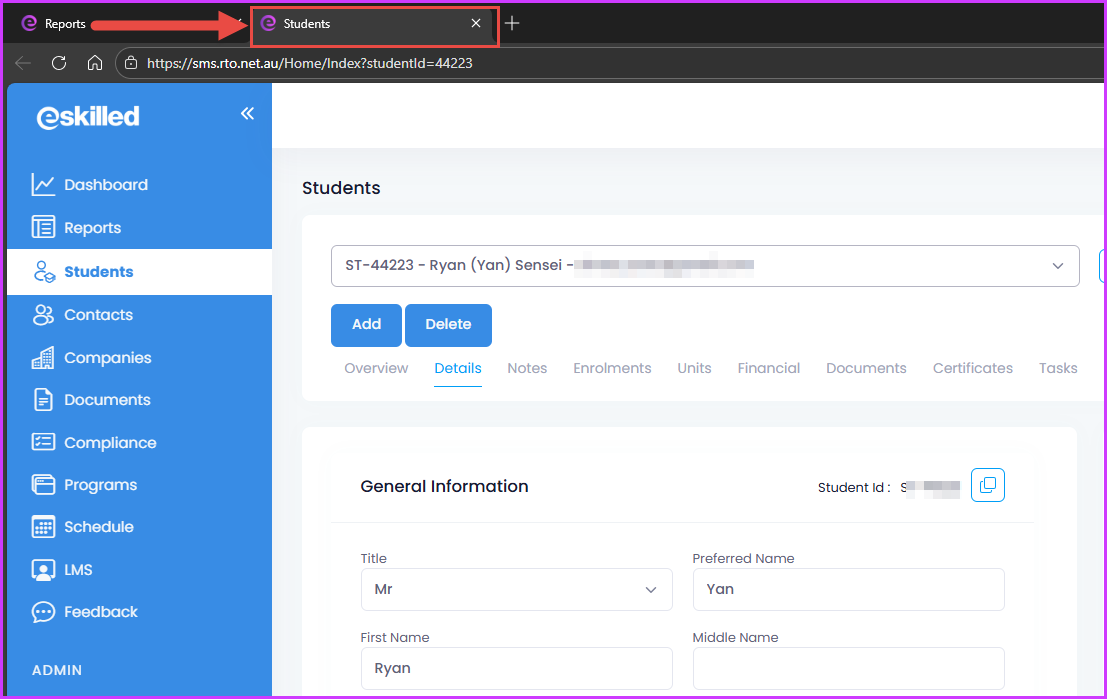Expand the student selector dropdown
This screenshot has width=1107, height=699.
click(x=1057, y=266)
